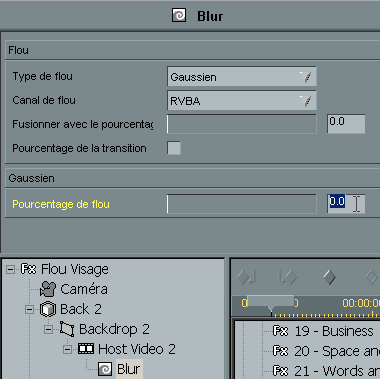The width and height of the screenshot is (380, 379).
Task: Click the add keyframe diamond button
Action: tap(329, 277)
